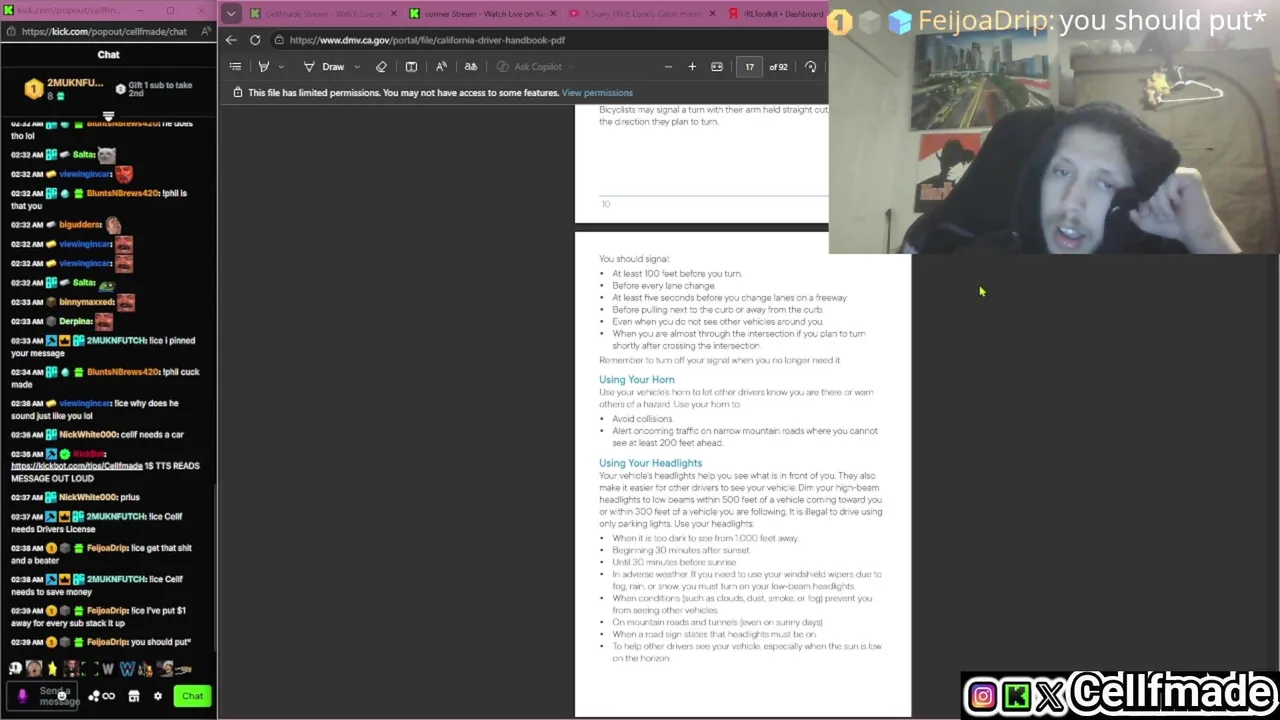Click the Add text tool icon

click(x=411, y=67)
